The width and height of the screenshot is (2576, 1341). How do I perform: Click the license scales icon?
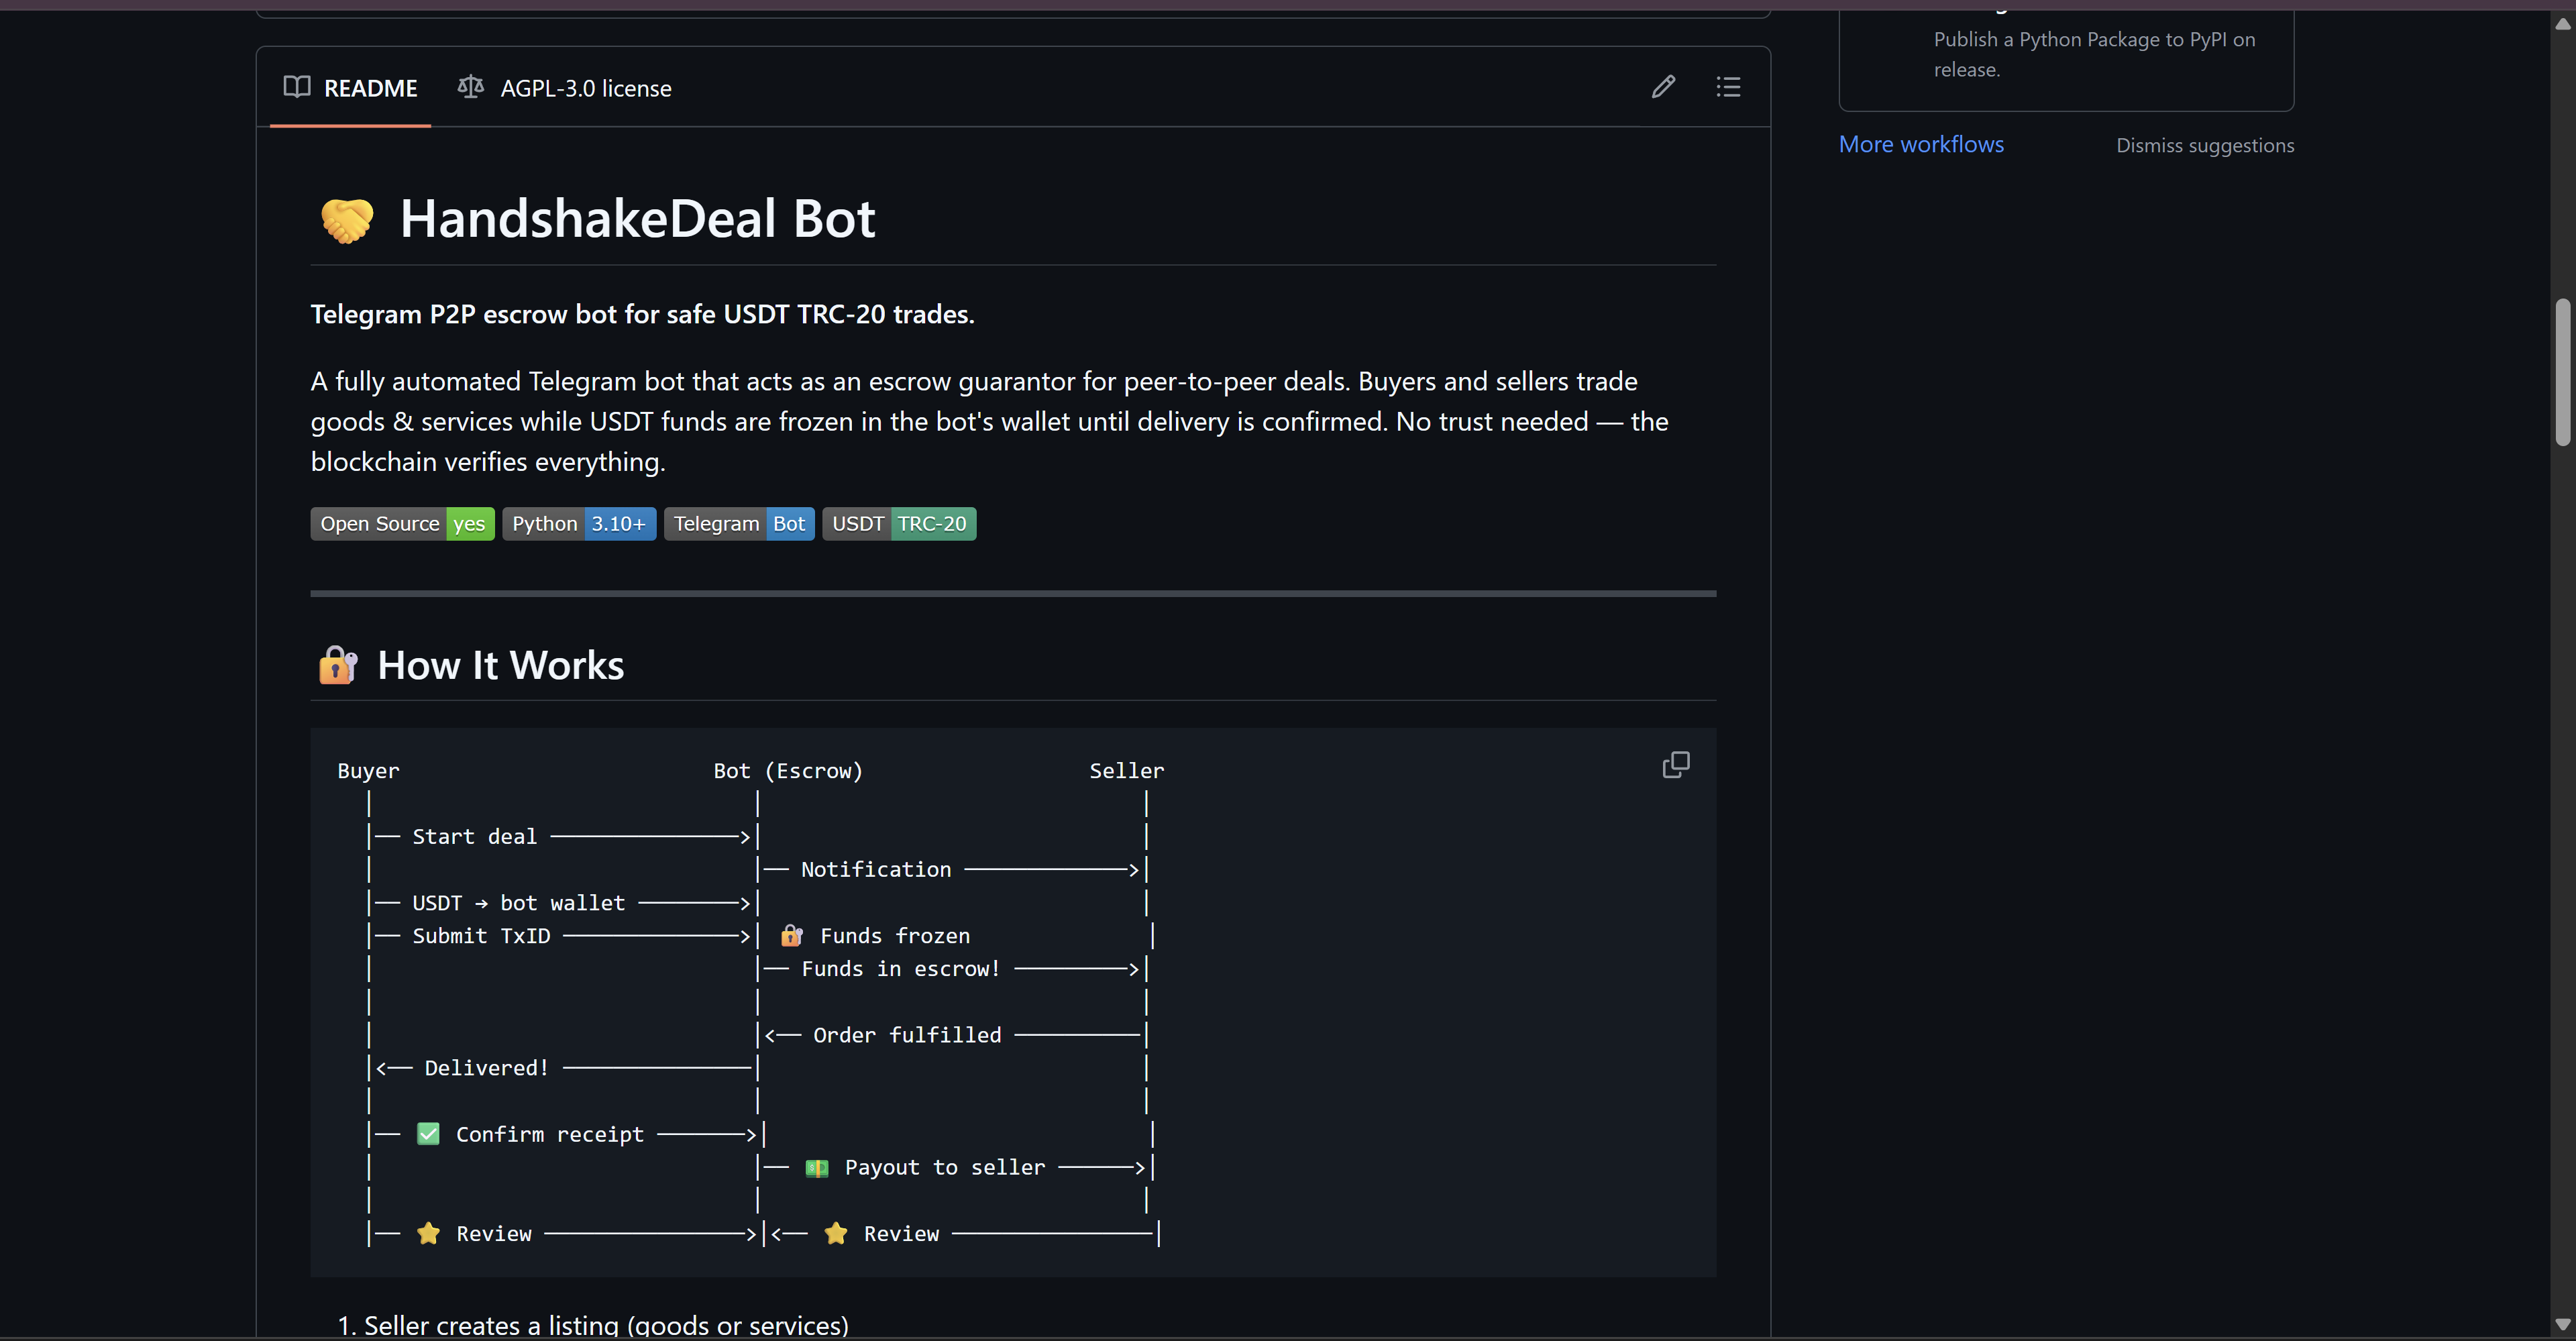point(470,87)
